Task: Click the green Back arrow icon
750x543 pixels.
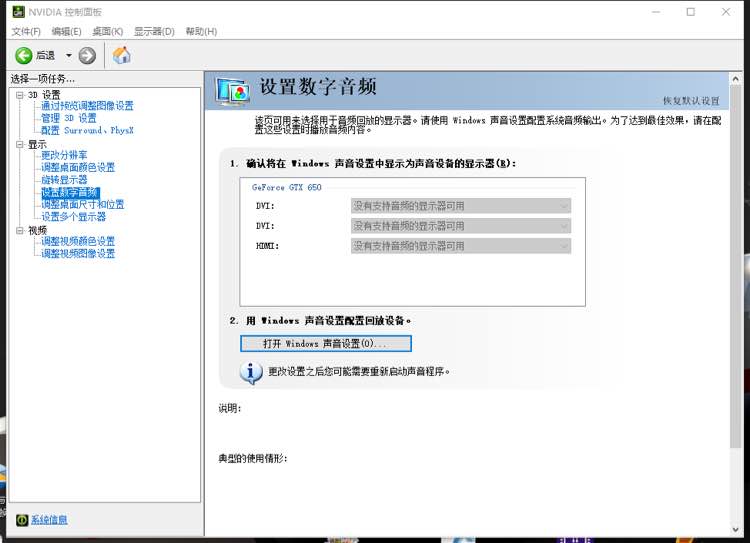Action: (23, 55)
